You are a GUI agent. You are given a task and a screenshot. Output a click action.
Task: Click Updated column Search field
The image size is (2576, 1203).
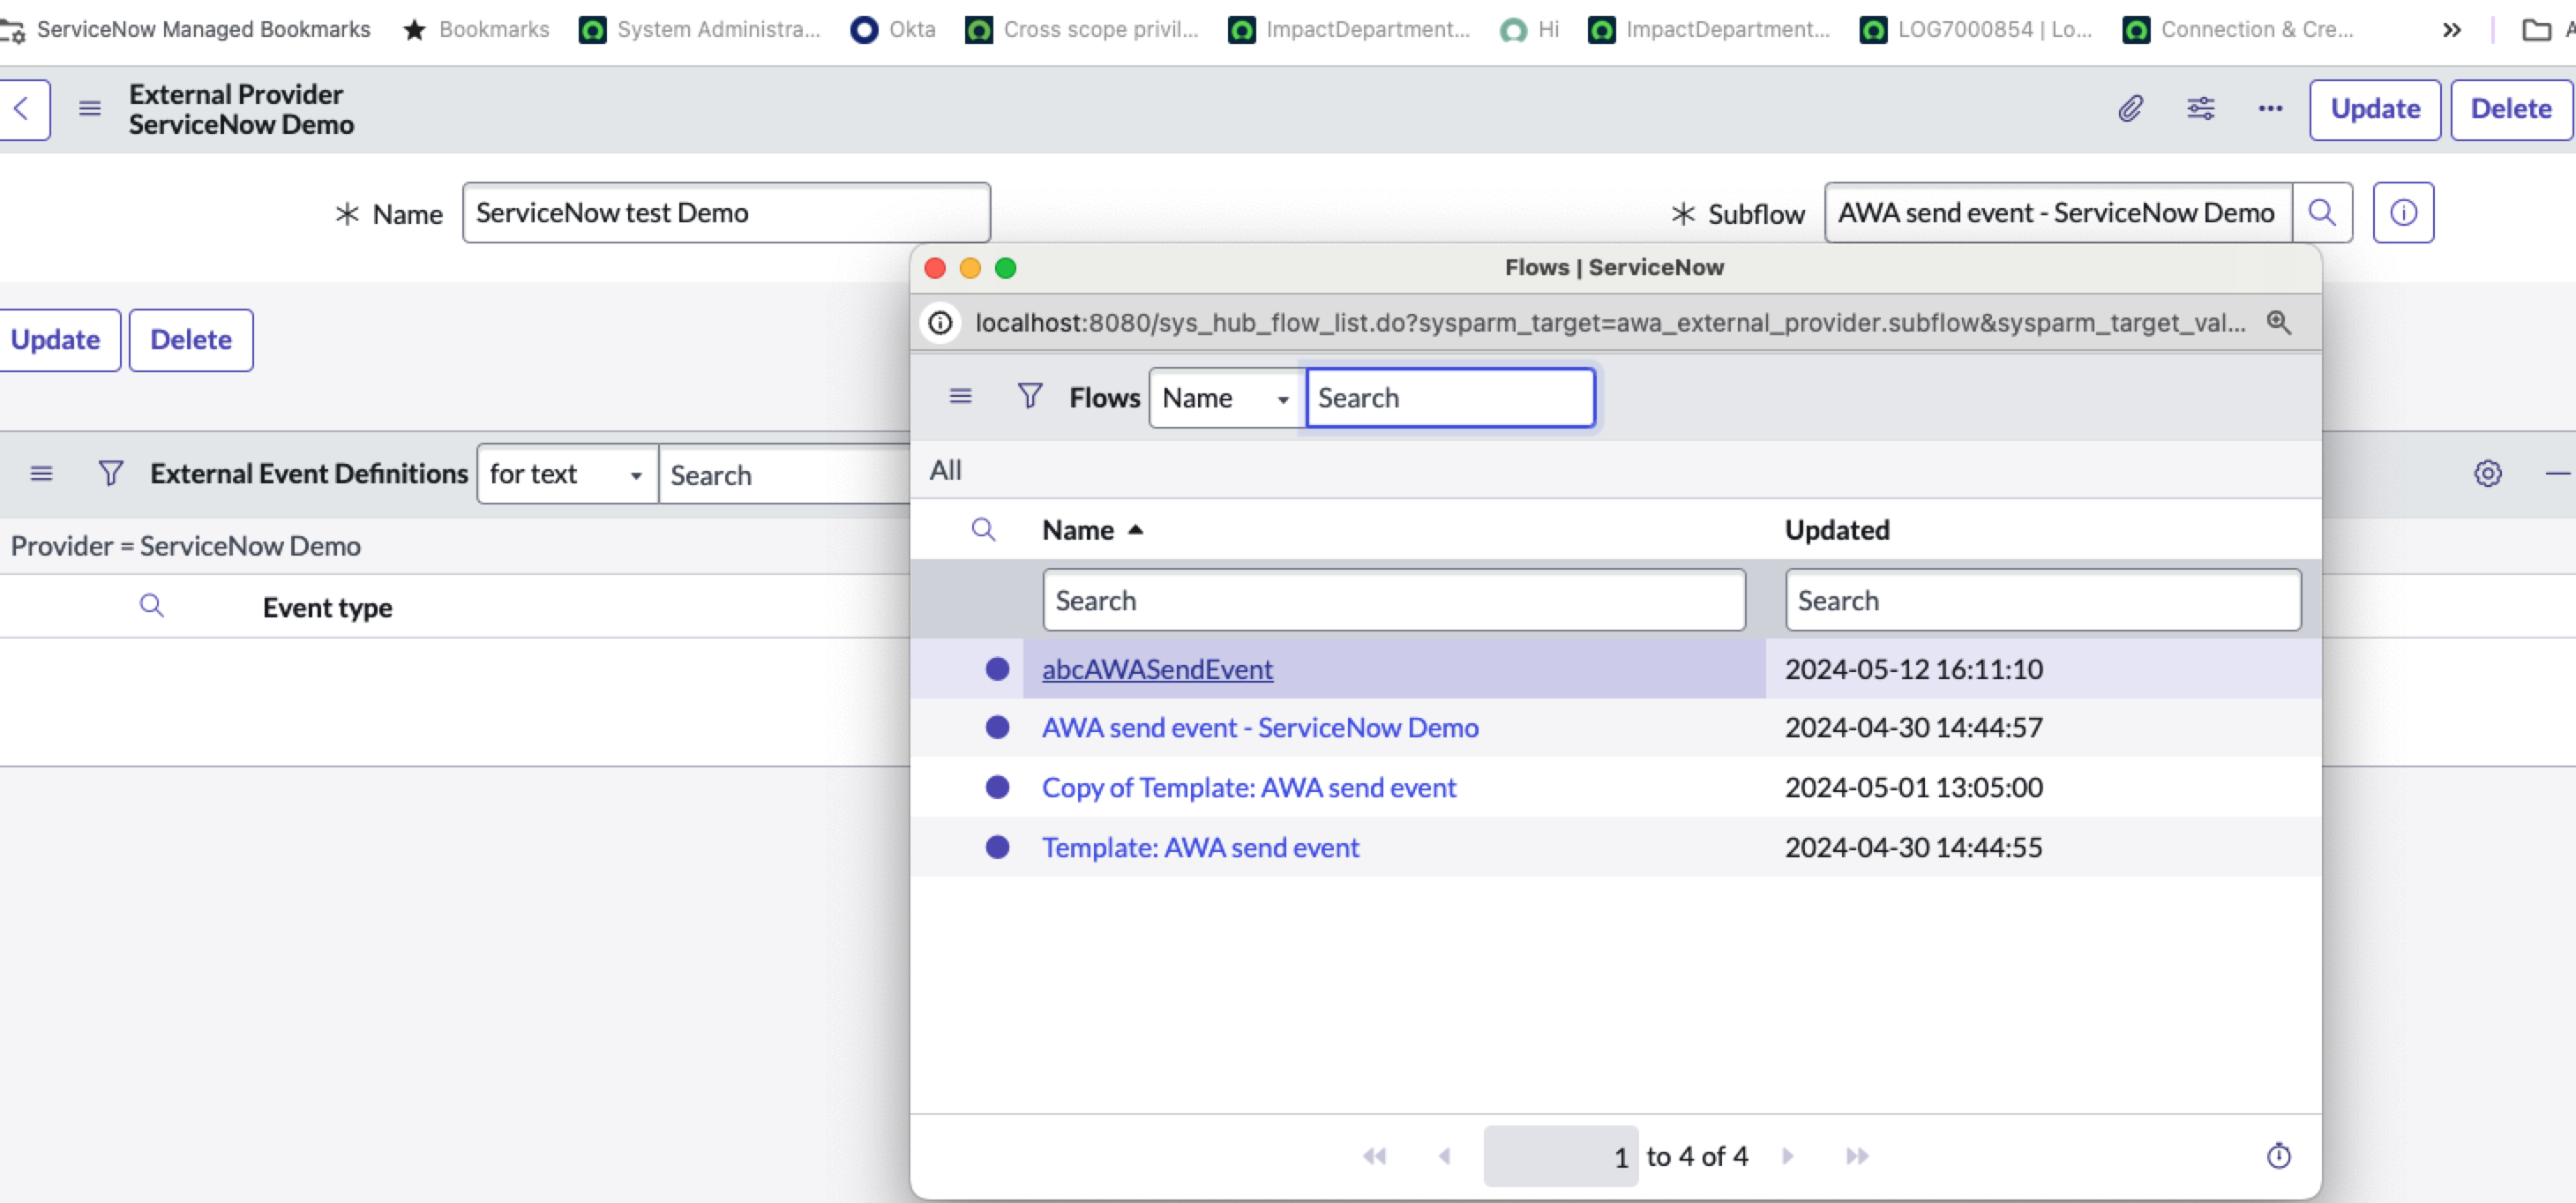click(2043, 600)
